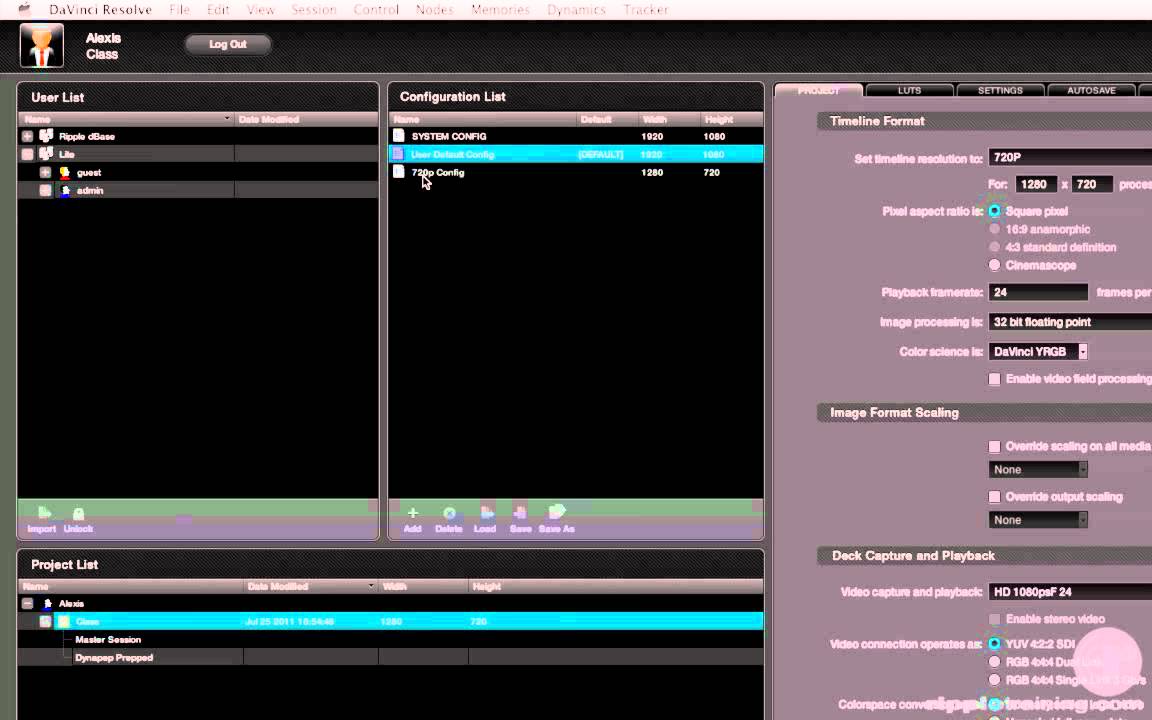Open the DaVinci Resolve app menu
Screen dimensions: 1152x720
(101, 10)
